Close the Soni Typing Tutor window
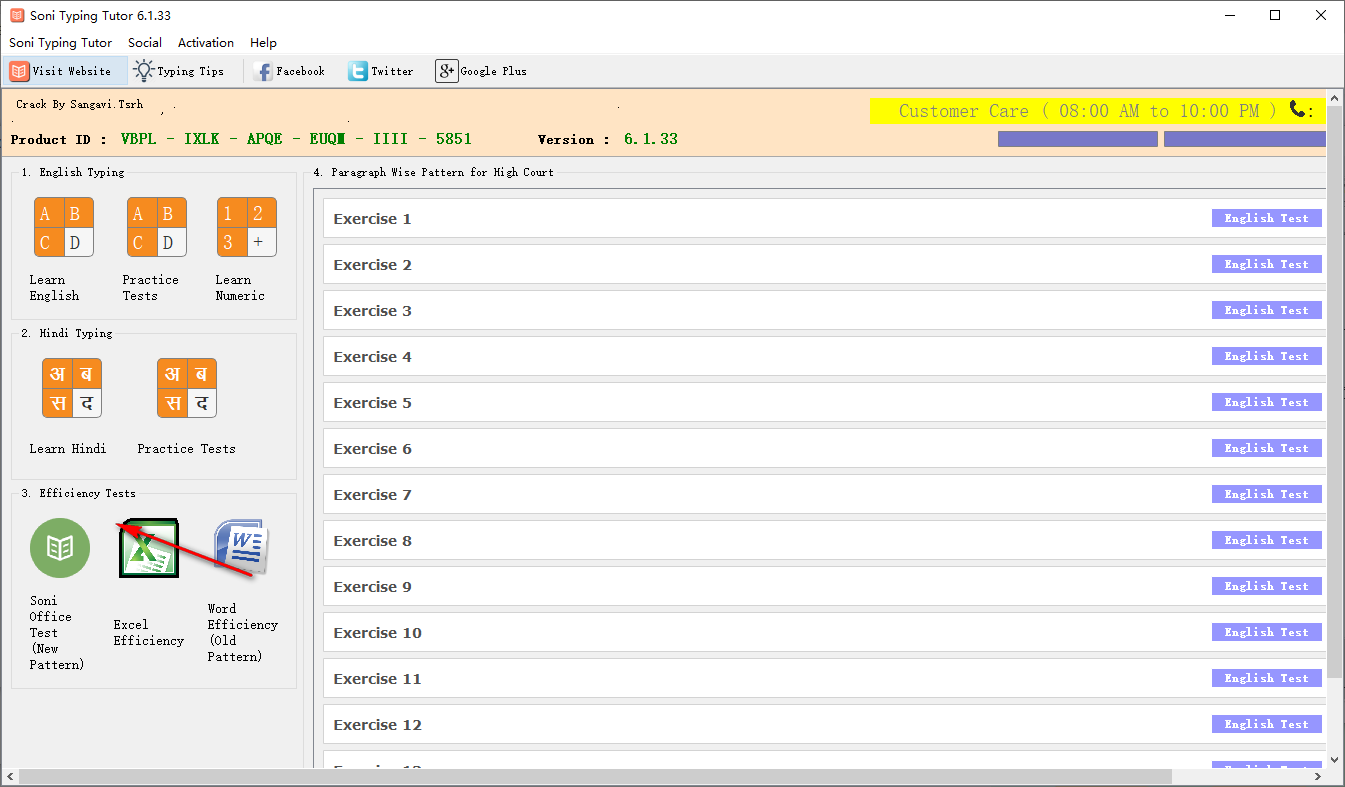1345x787 pixels. pyautogui.click(x=1321, y=15)
